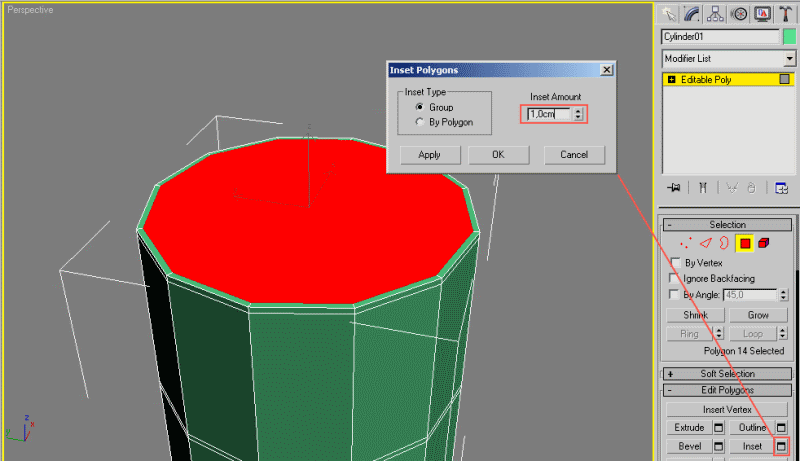Click the Grow selection button
800x461 pixels.
[x=758, y=315]
